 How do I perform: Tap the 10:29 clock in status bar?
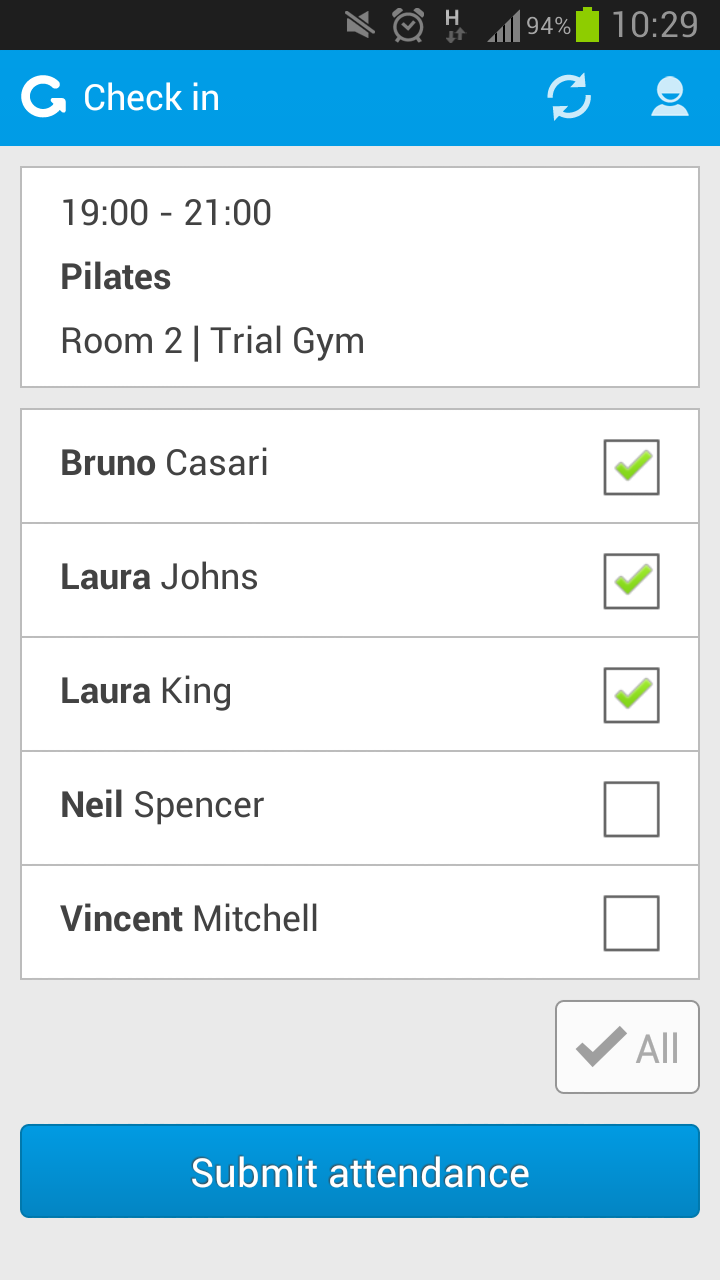655,25
